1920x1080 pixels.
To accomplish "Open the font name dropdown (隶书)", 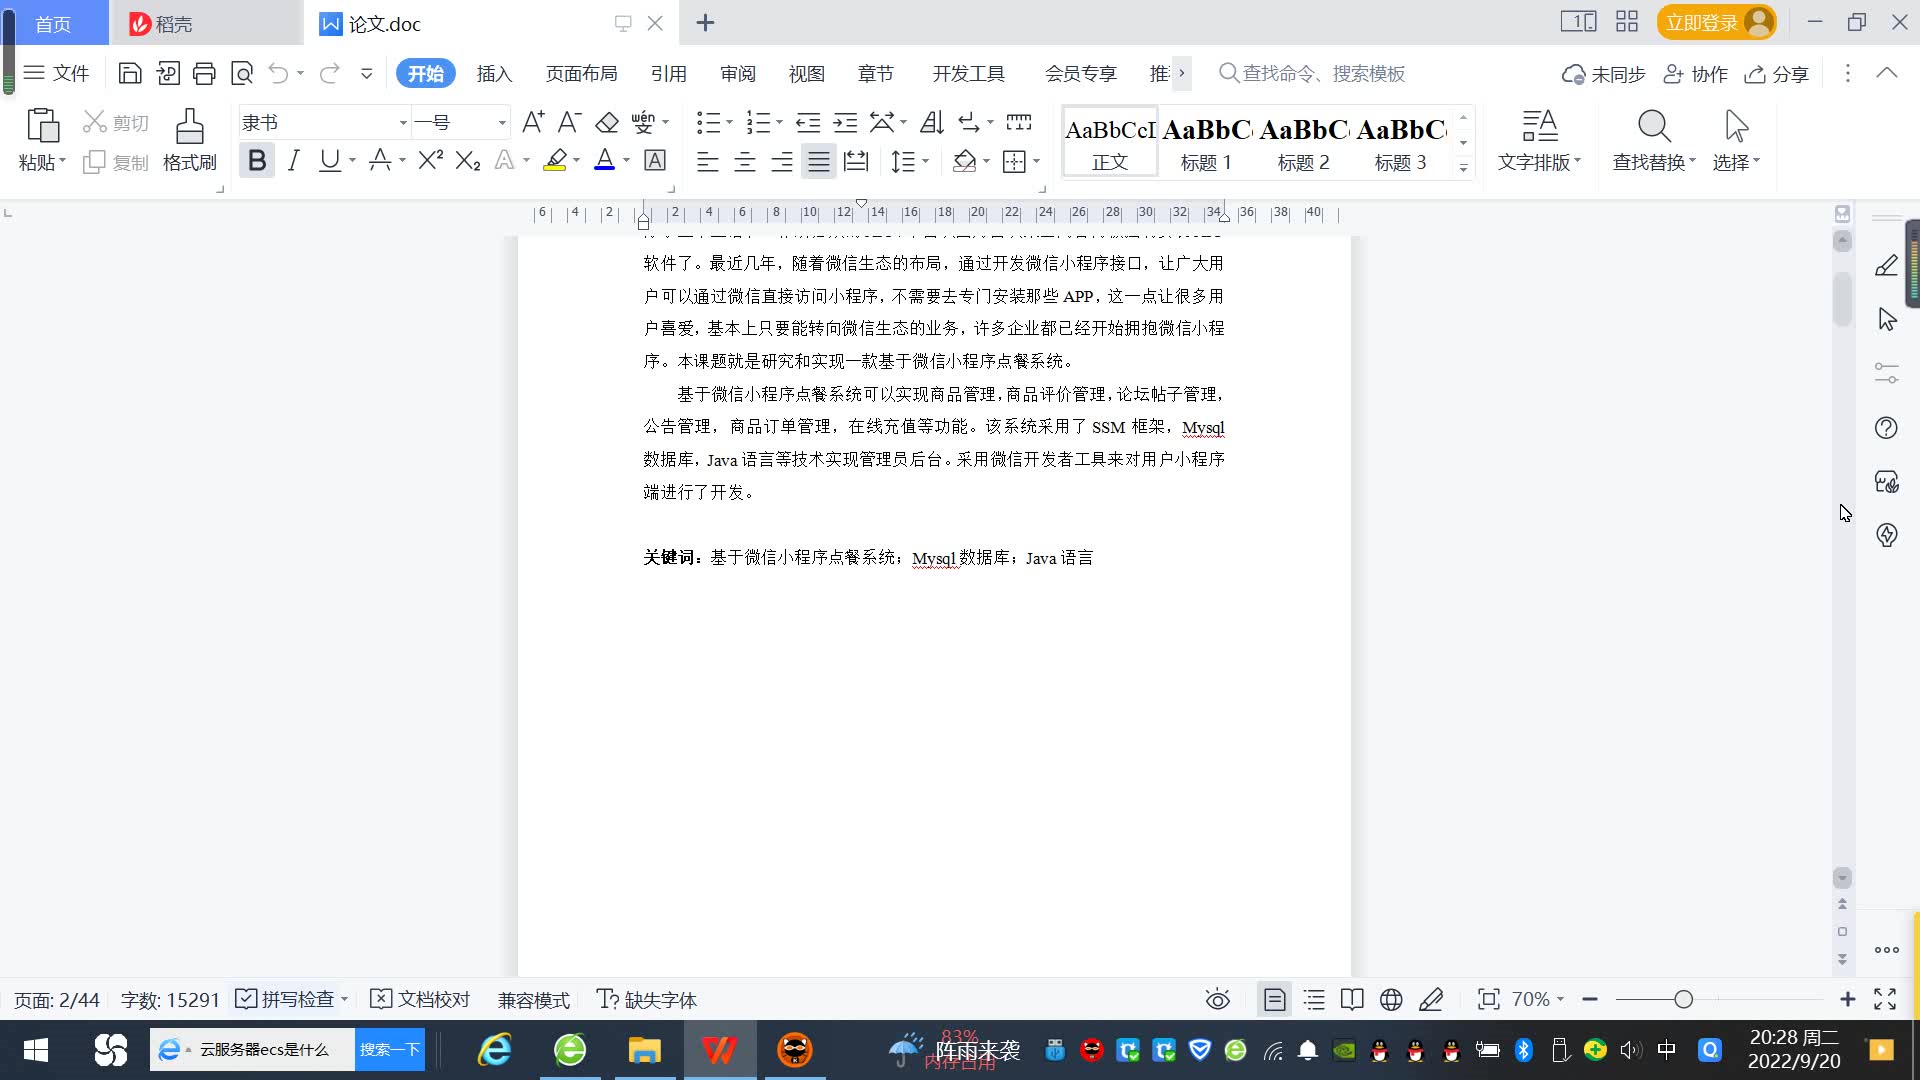I will click(403, 123).
